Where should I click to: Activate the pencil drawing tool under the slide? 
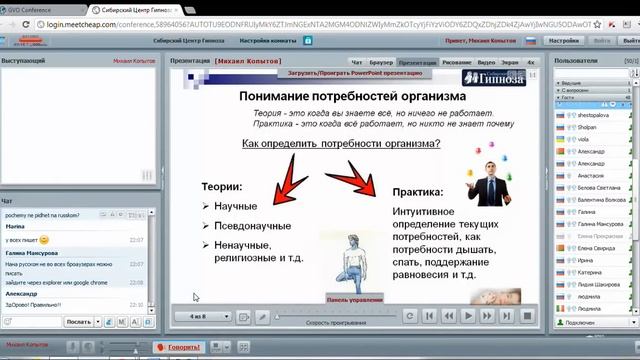262,316
